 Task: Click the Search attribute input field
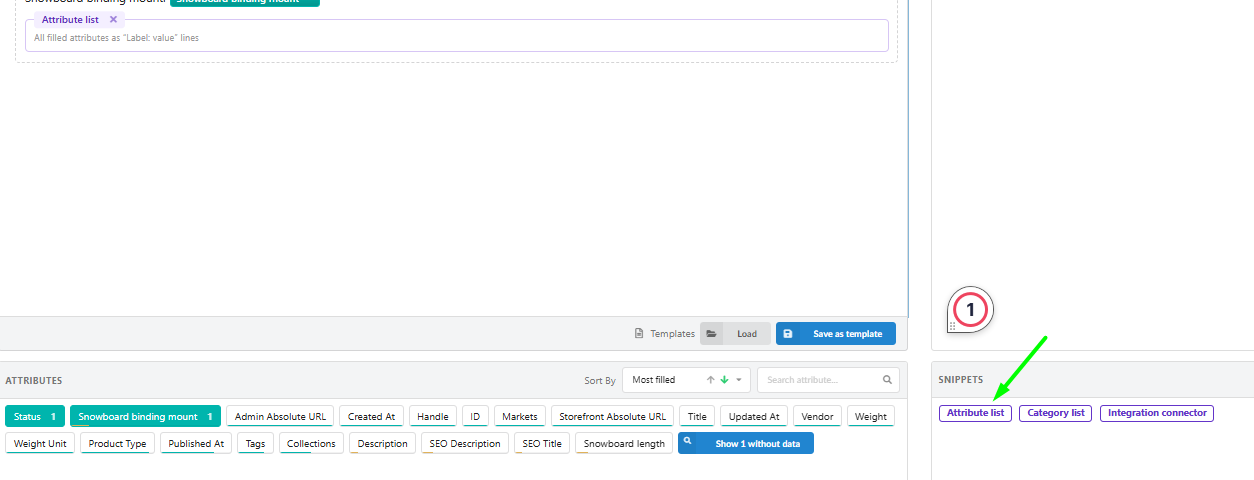[x=828, y=380]
